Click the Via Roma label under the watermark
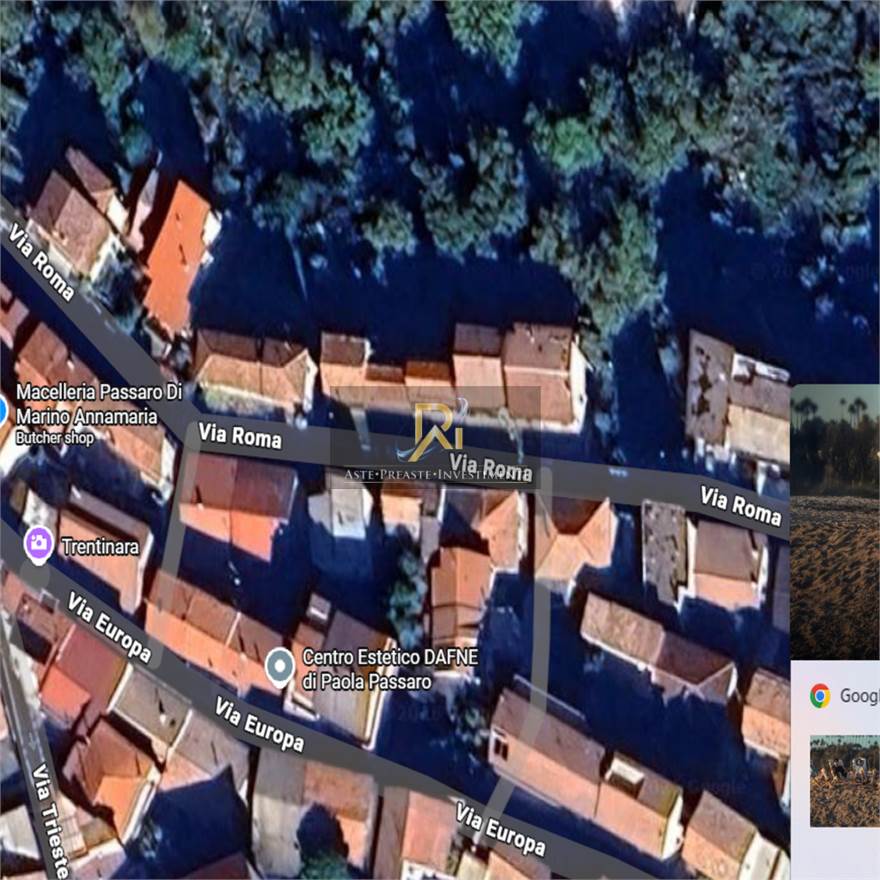This screenshot has width=880, height=880. [x=491, y=466]
